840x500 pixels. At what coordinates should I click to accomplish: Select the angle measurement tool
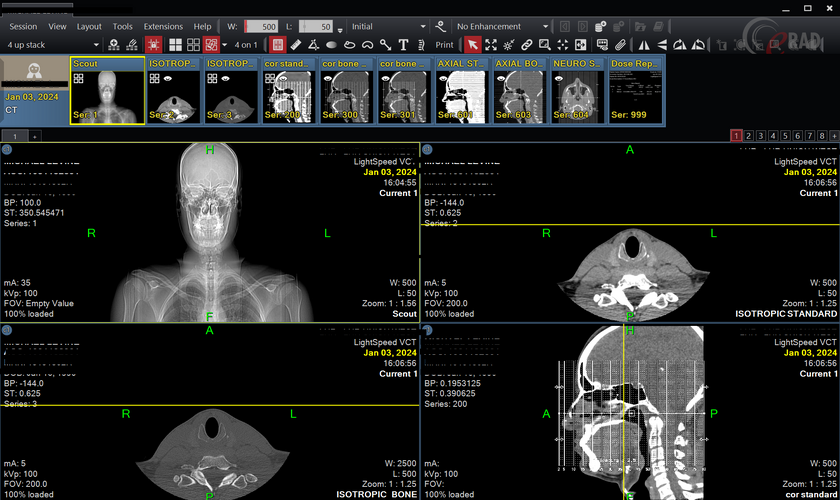click(x=313, y=45)
